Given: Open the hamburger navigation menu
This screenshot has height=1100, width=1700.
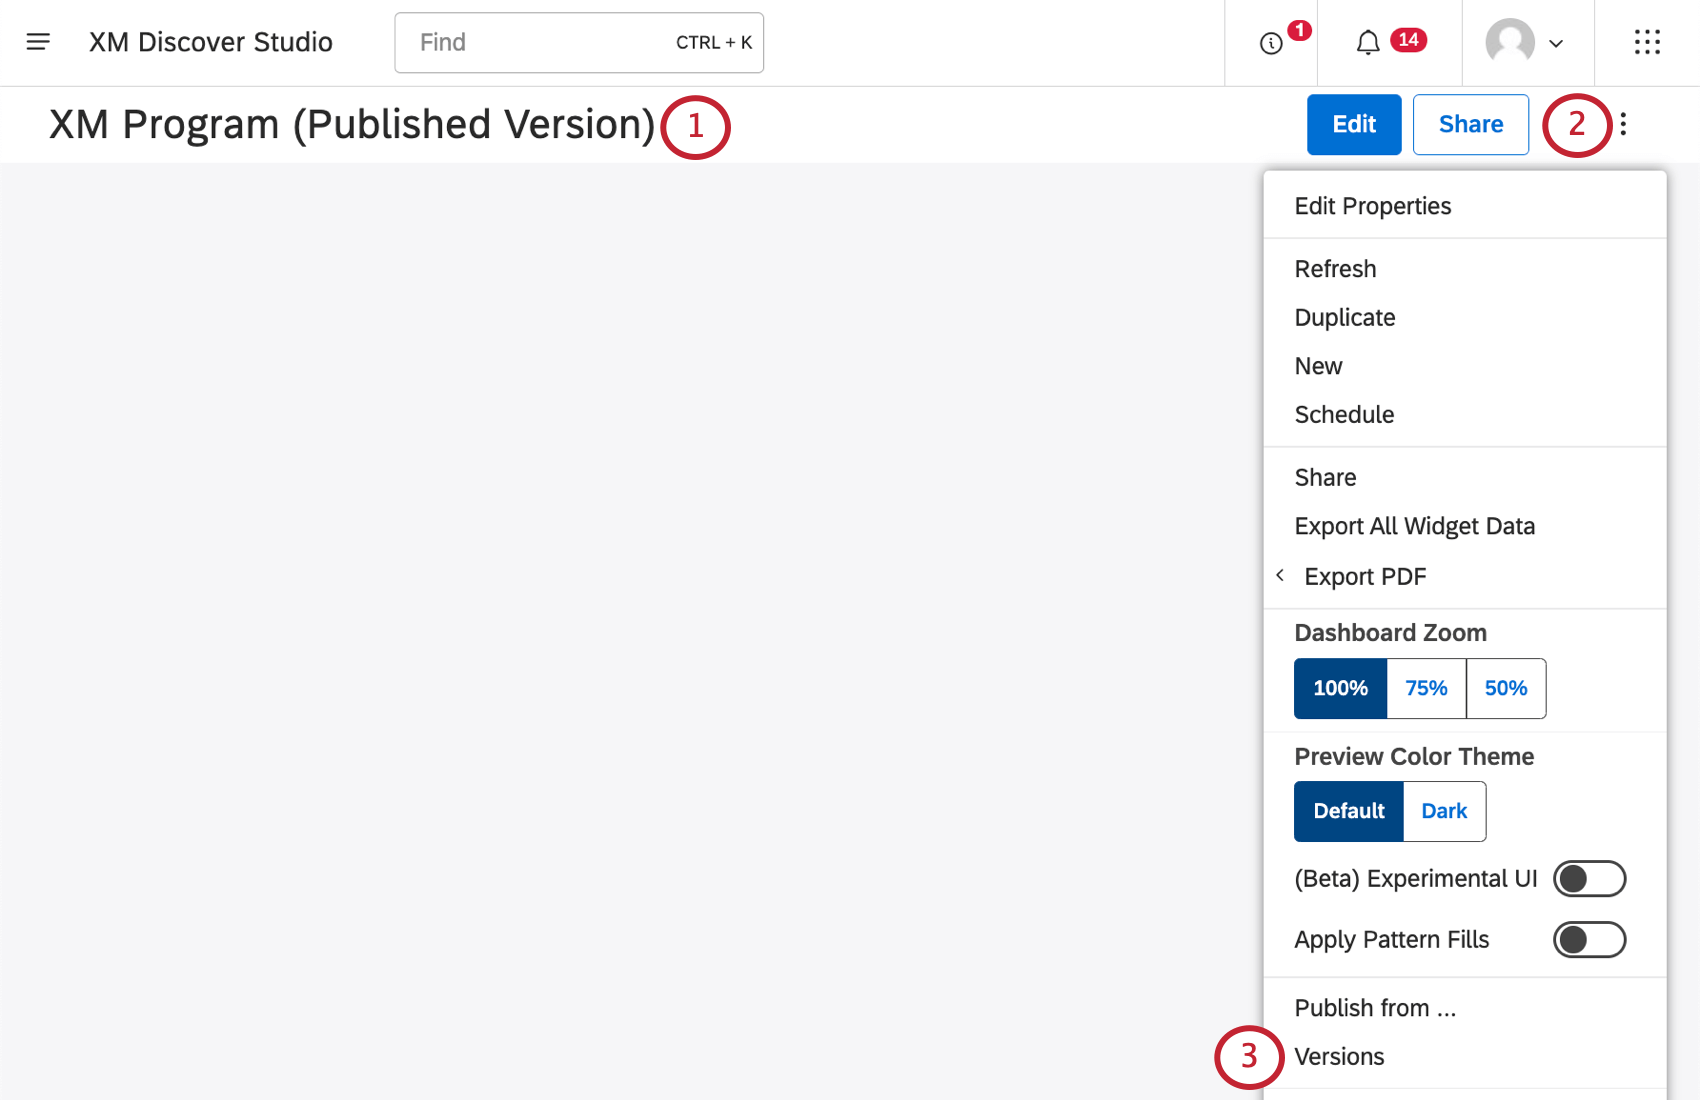Looking at the screenshot, I should (38, 42).
